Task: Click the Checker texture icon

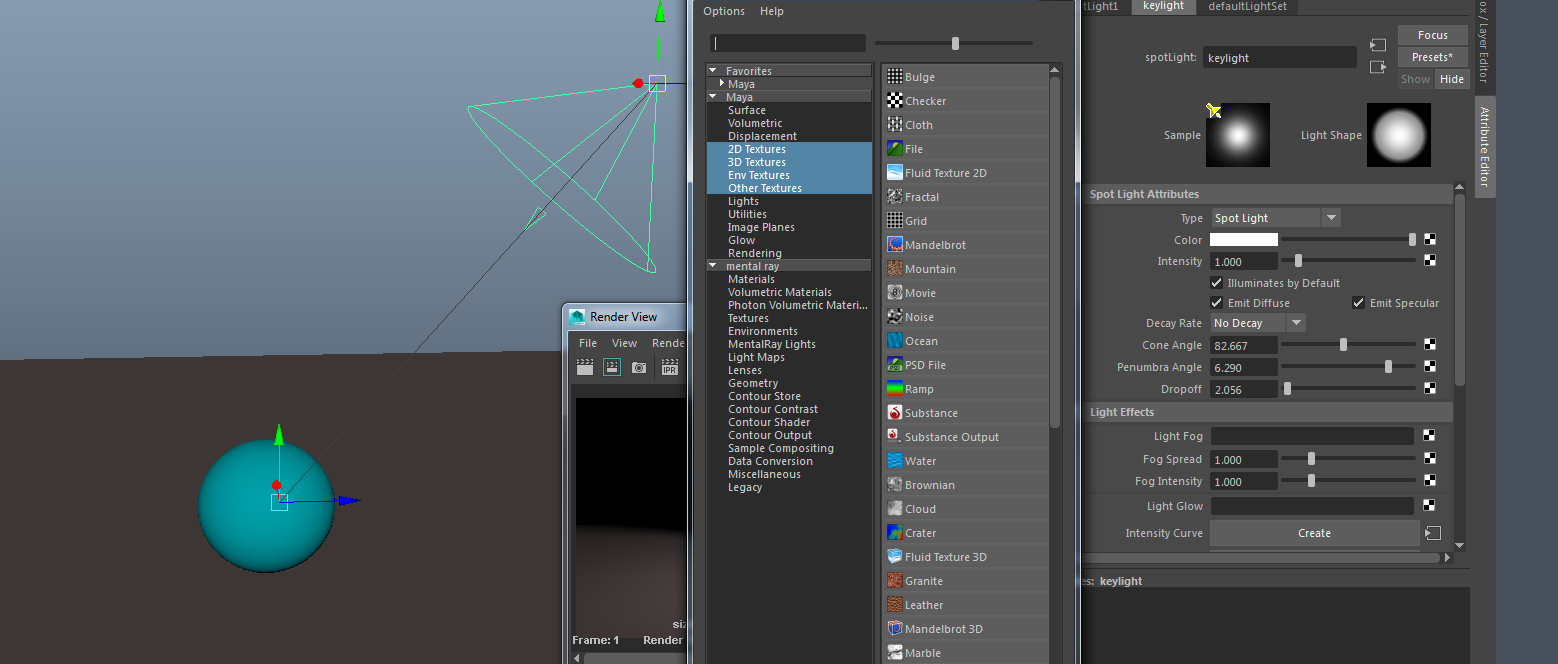Action: click(x=895, y=101)
